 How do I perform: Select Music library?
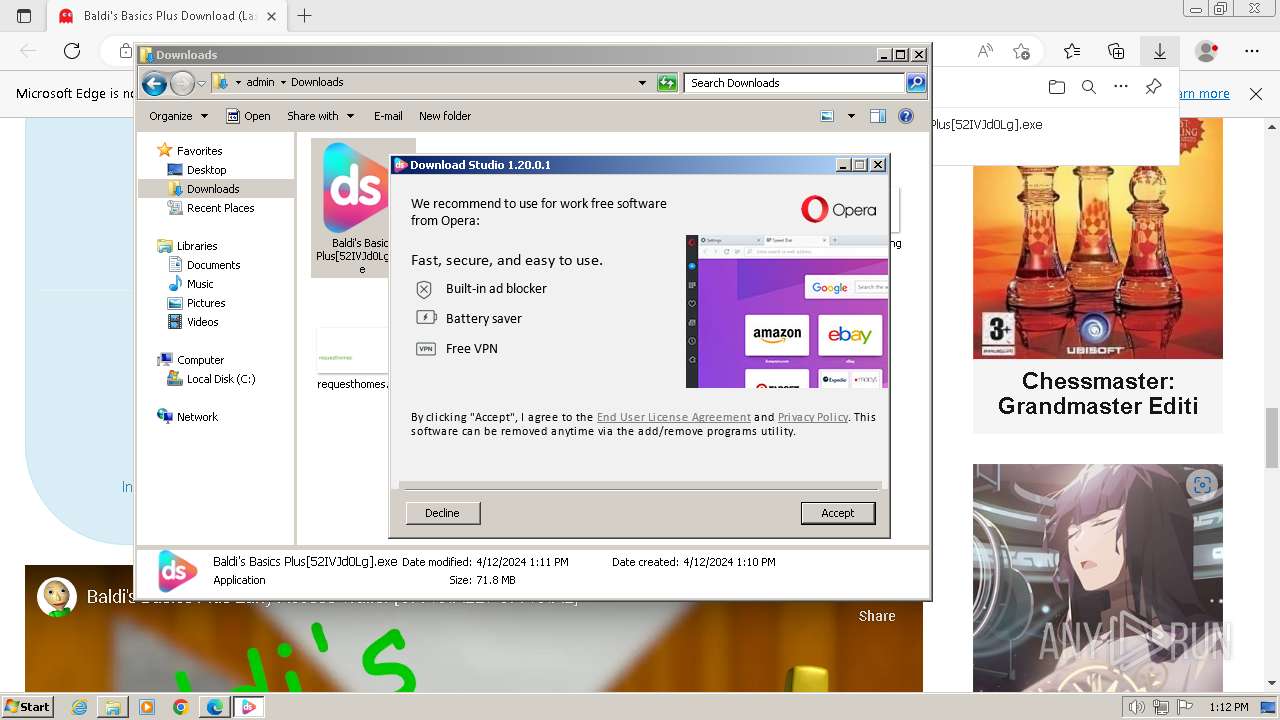pos(200,284)
